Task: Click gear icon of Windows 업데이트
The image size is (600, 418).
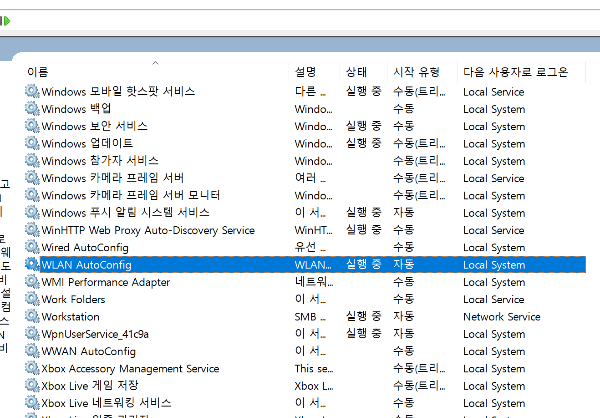Action: [x=32, y=143]
